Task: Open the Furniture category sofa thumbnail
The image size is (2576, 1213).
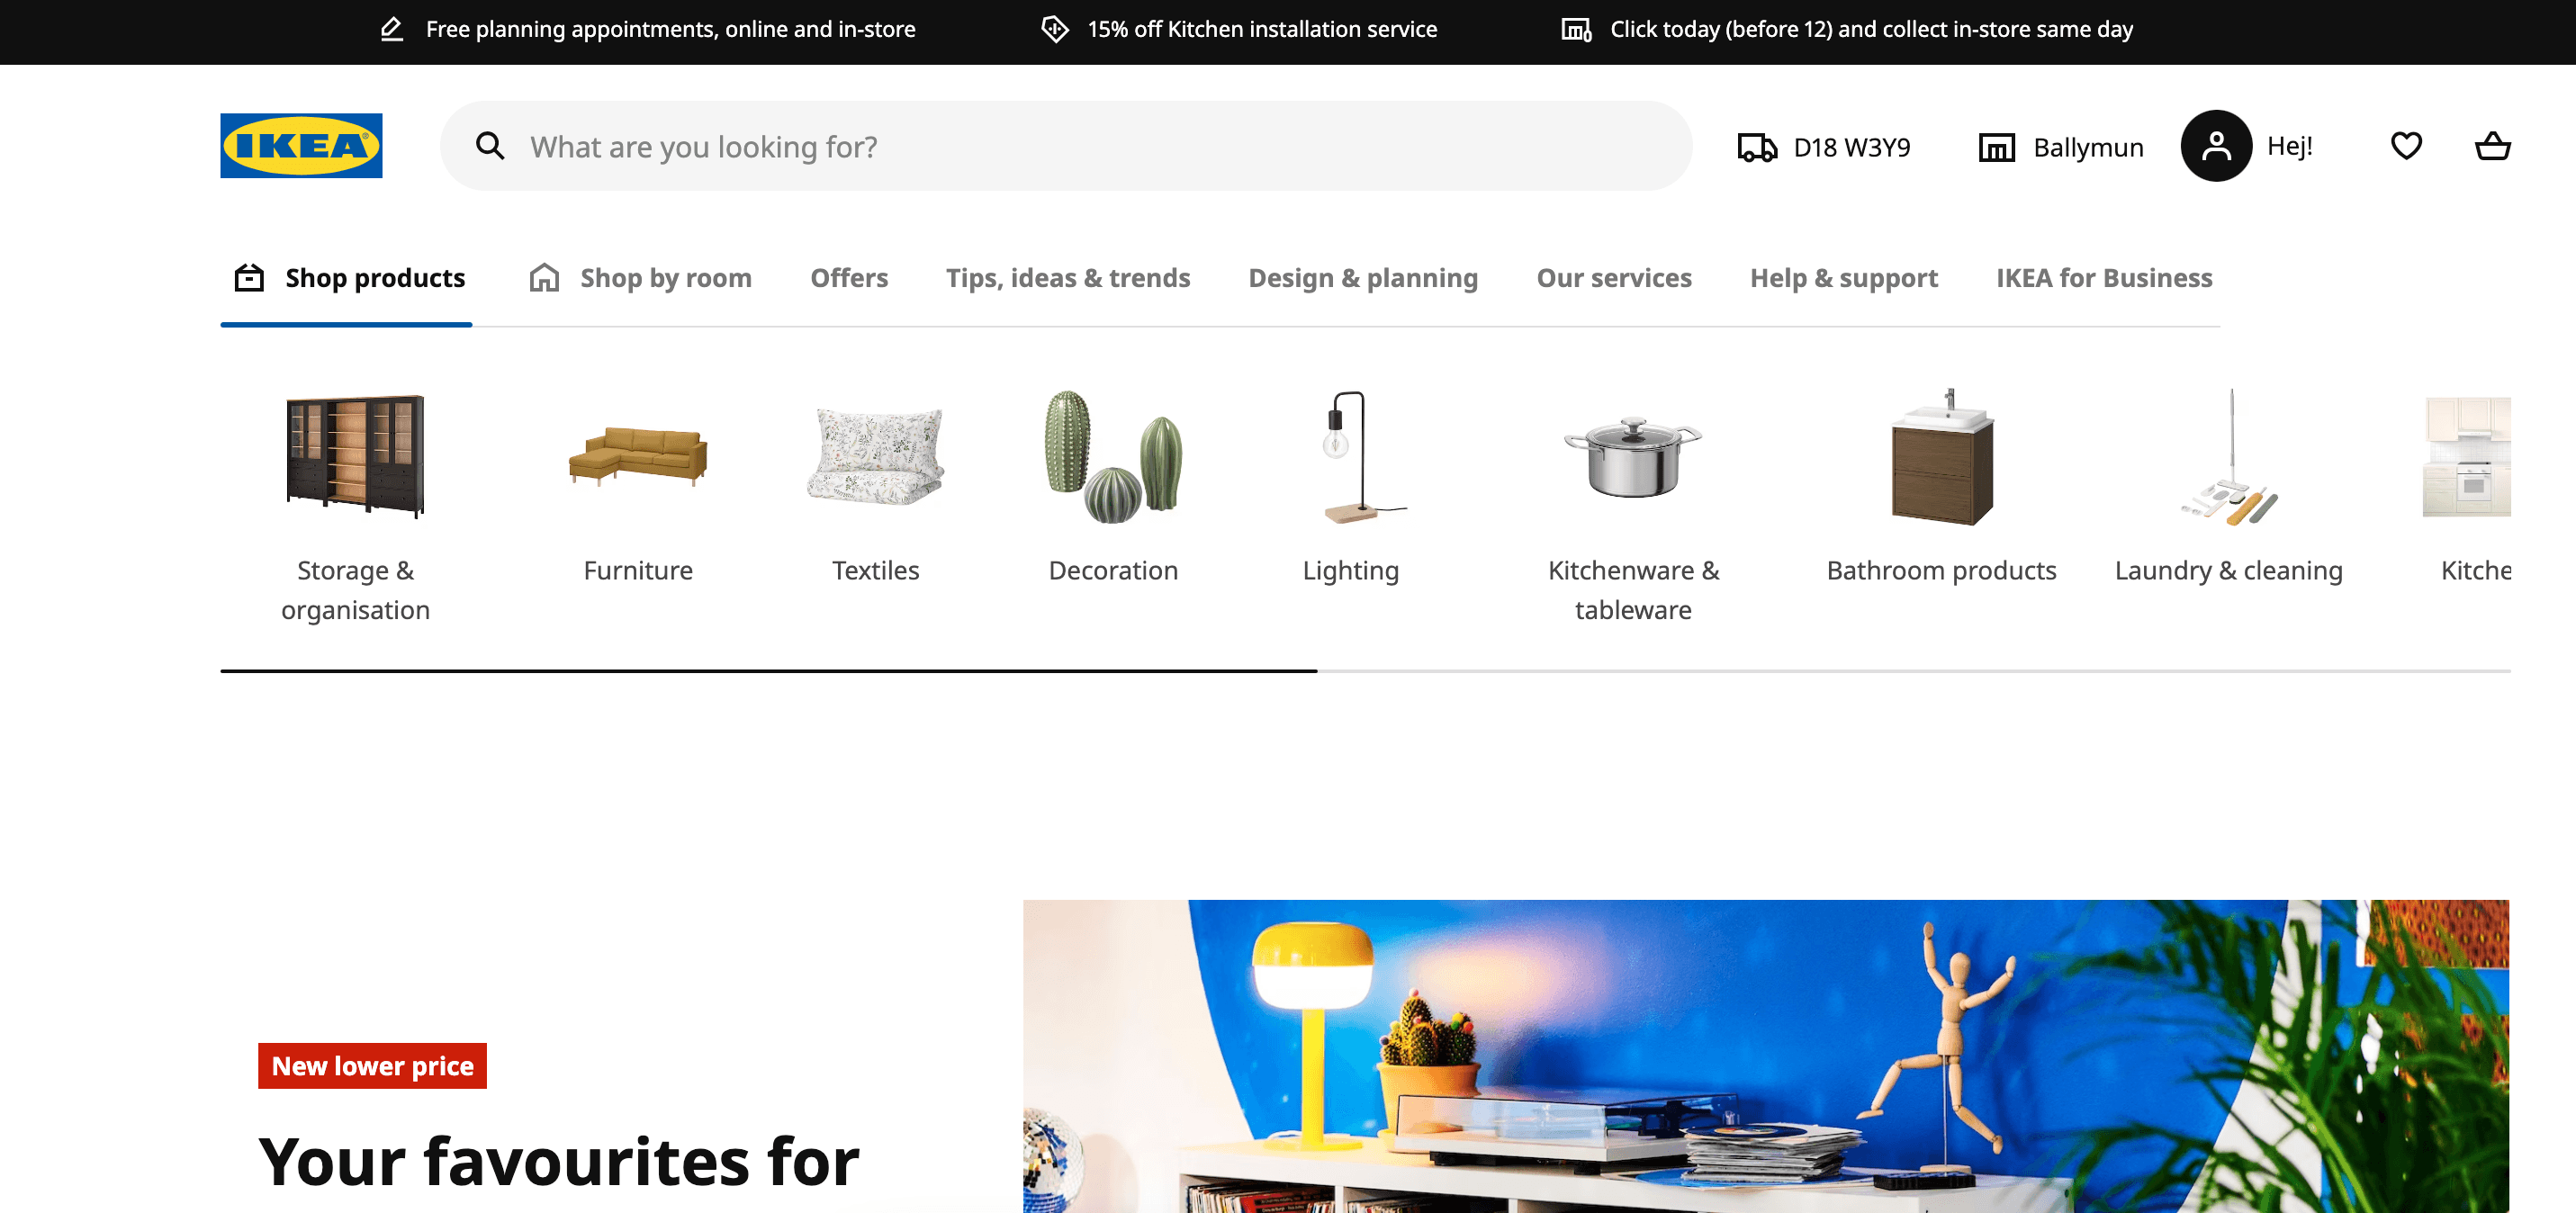Action: click(x=638, y=456)
